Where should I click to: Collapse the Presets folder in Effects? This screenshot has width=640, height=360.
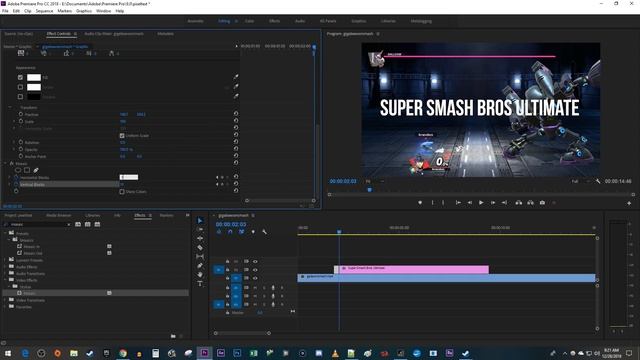[5, 233]
